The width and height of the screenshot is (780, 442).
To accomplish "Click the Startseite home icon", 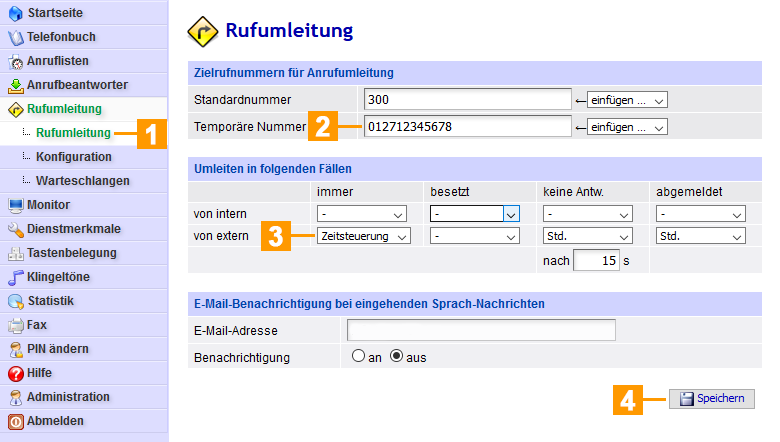I will coord(15,14).
